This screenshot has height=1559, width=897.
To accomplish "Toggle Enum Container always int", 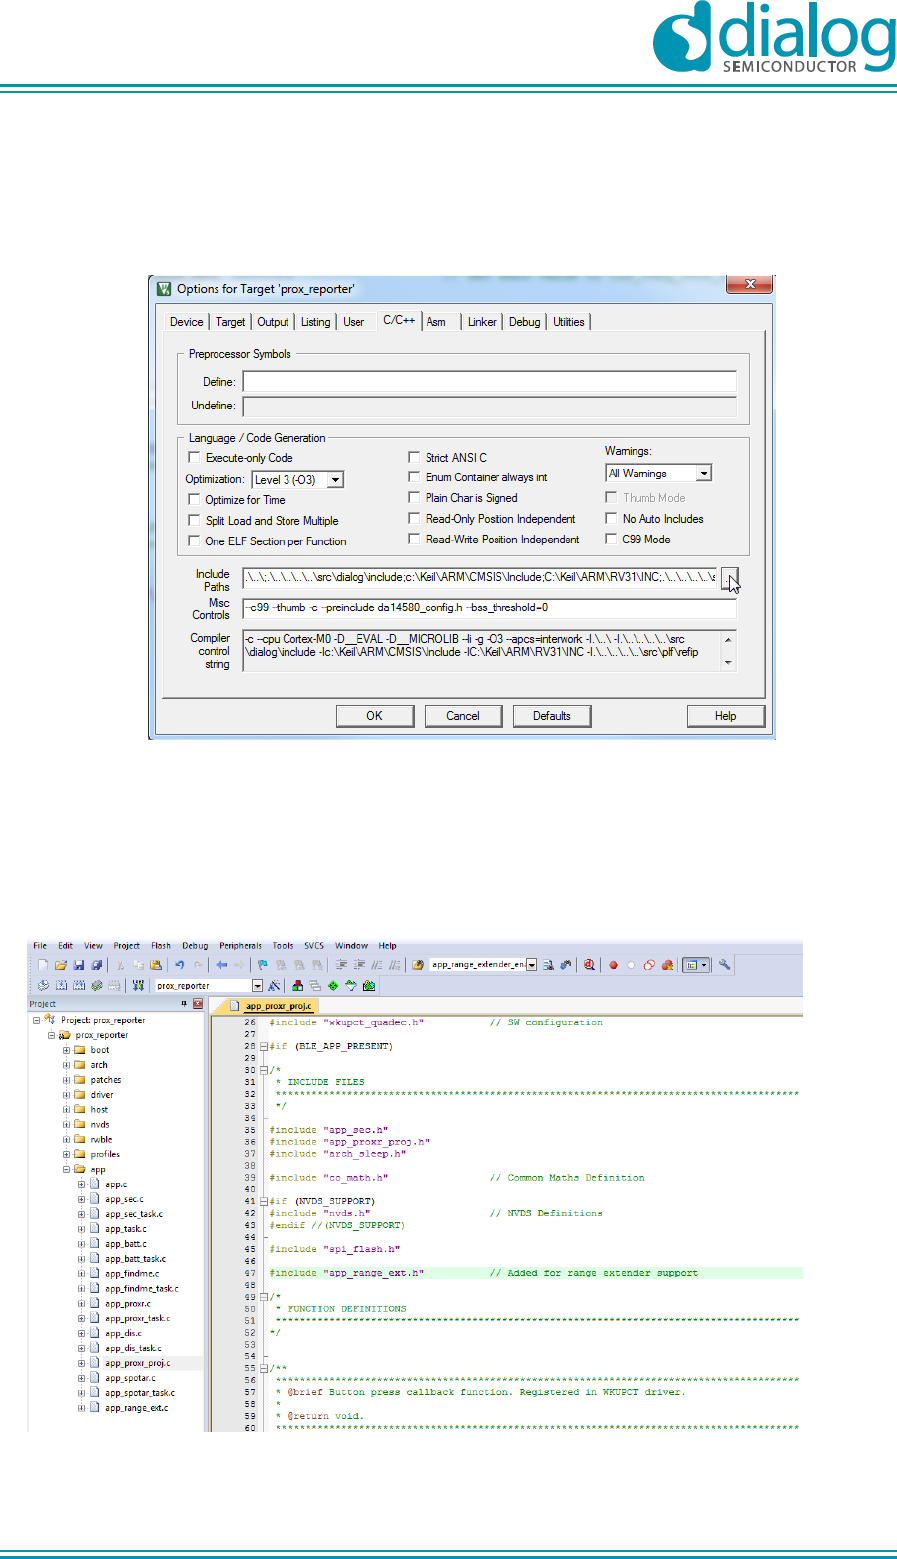I will click(x=414, y=478).
